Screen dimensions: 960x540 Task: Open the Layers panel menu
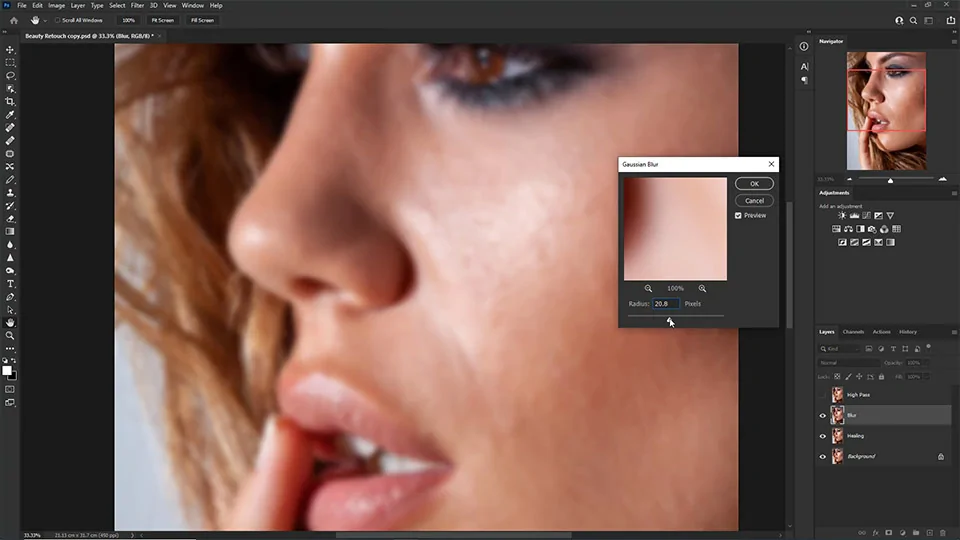point(954,332)
